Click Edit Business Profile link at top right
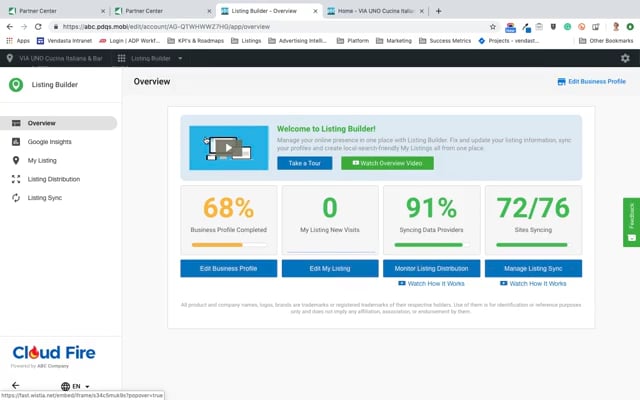 591,82
